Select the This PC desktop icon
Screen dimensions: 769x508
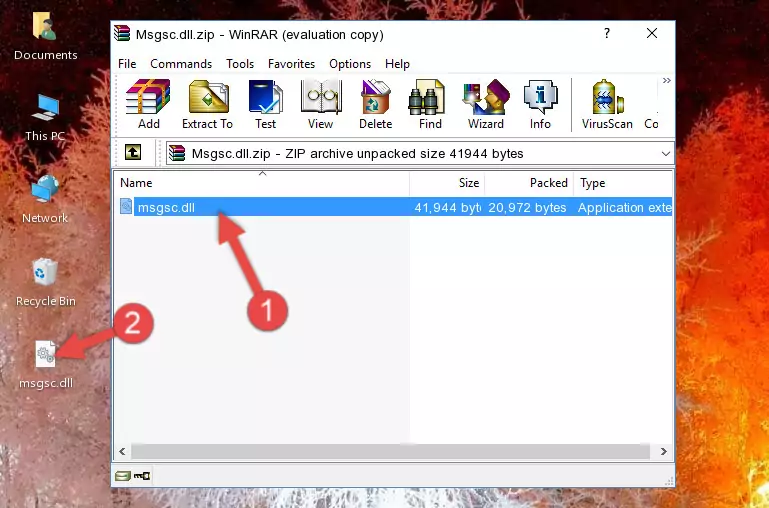click(x=45, y=118)
